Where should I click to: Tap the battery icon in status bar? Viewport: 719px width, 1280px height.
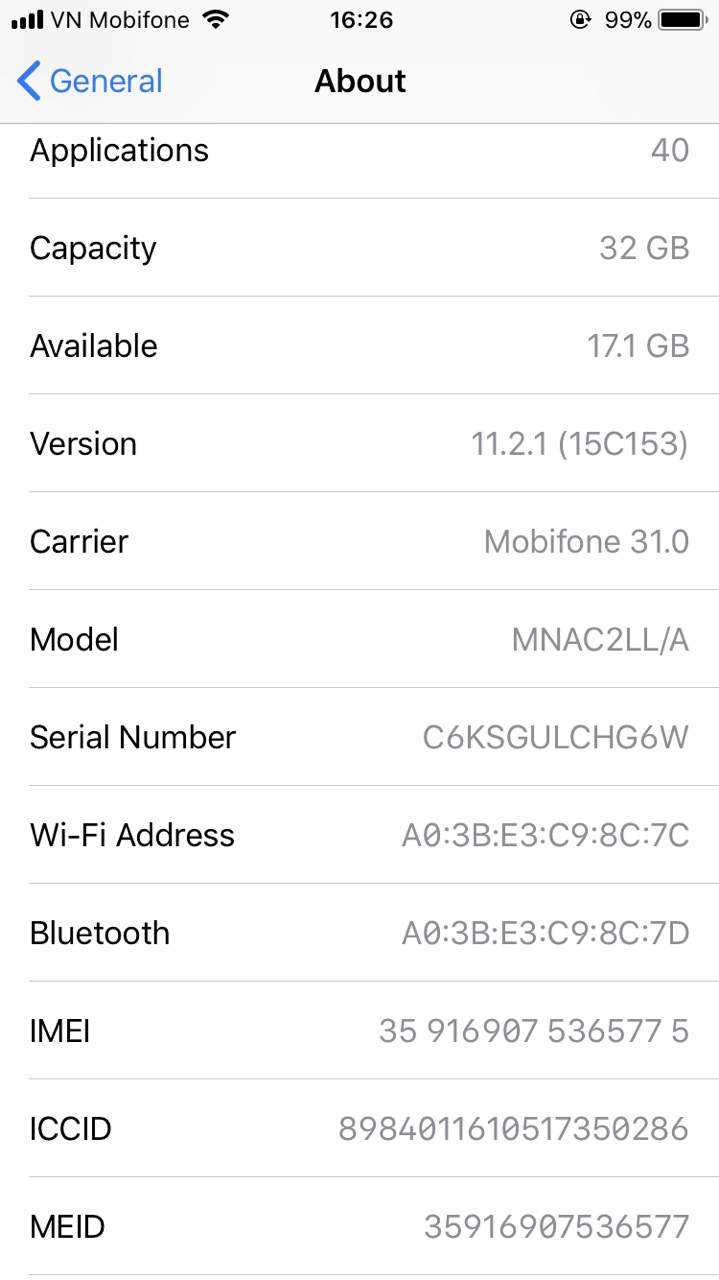[x=683, y=20]
